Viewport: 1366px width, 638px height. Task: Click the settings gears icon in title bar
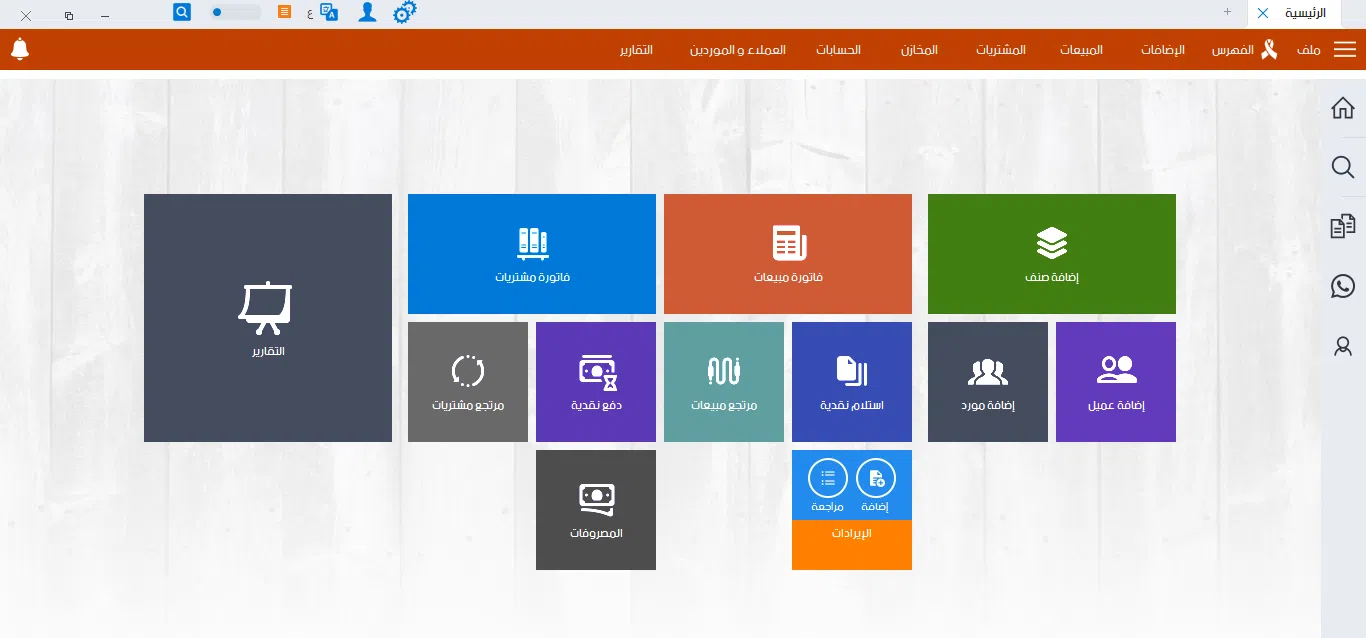405,13
